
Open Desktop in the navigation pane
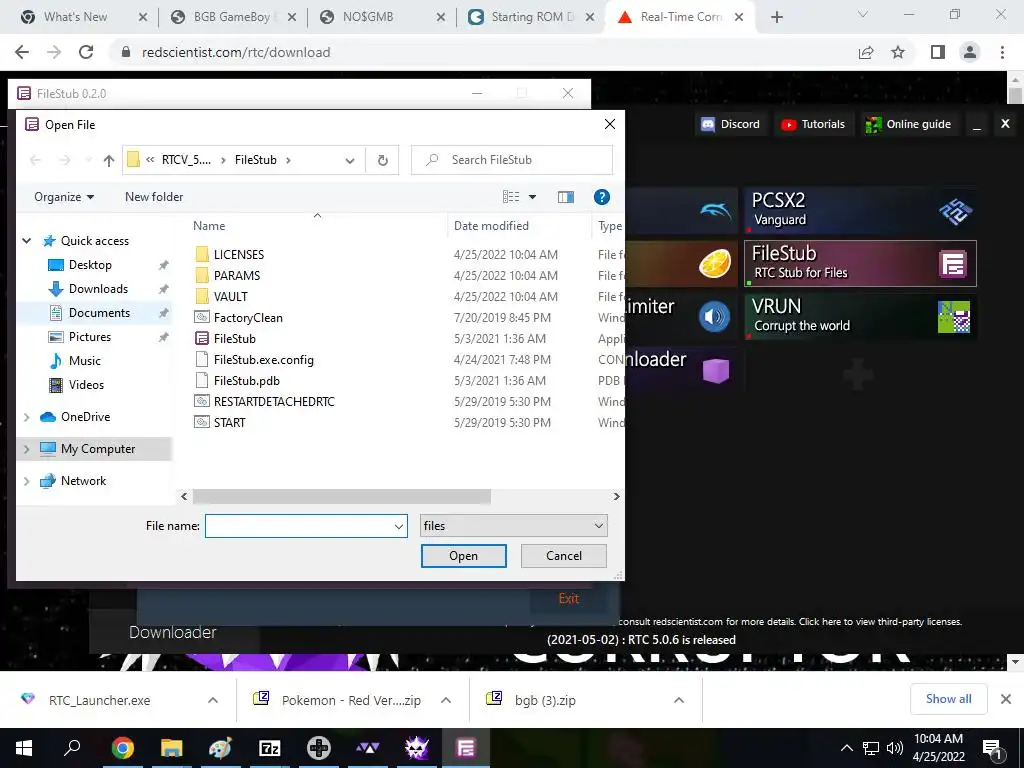[x=90, y=265]
